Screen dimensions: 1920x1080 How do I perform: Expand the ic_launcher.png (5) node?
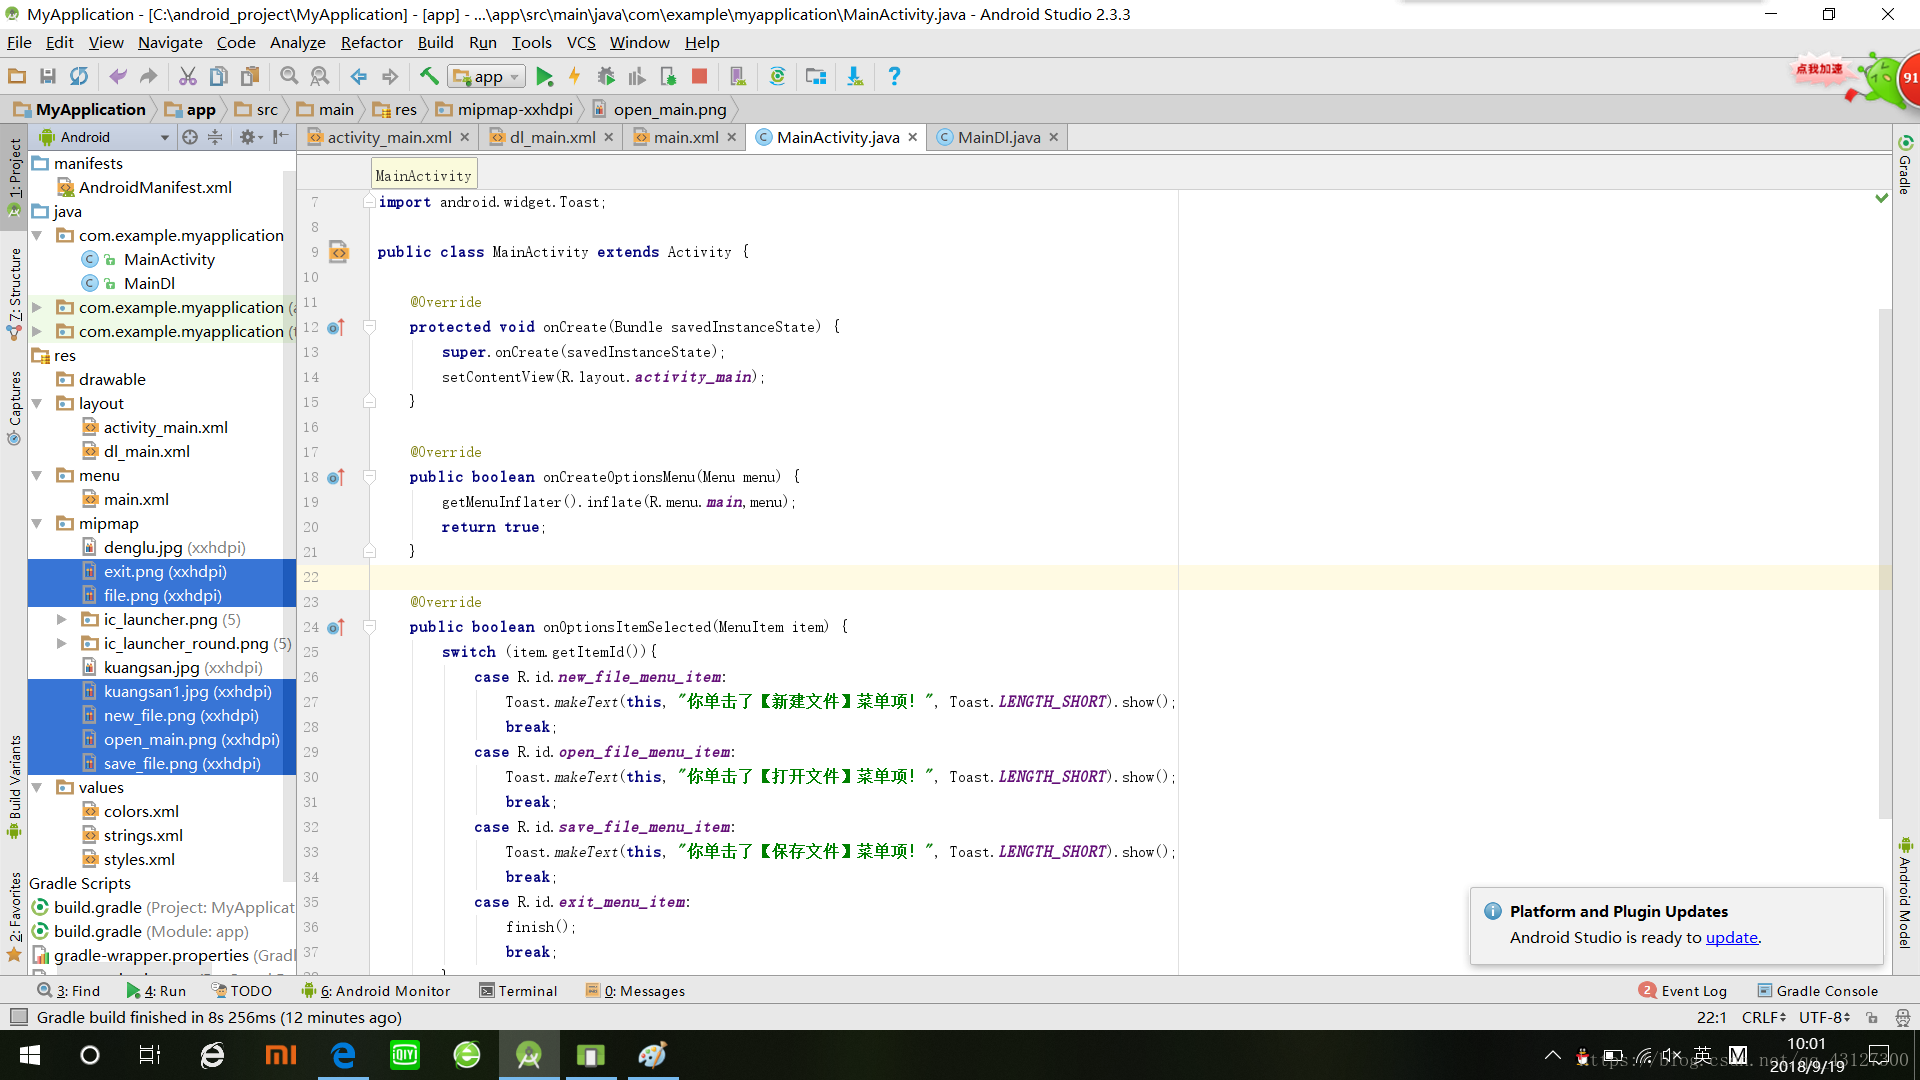point(61,619)
